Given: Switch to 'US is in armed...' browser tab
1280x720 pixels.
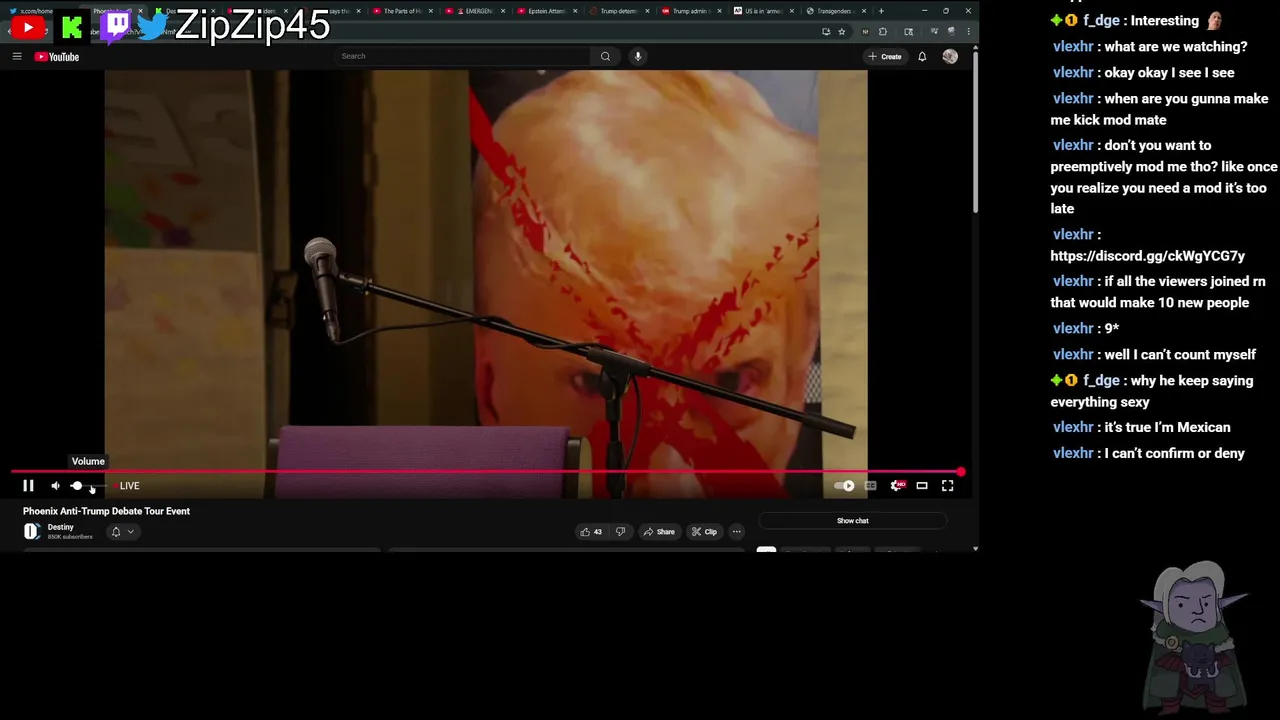Looking at the screenshot, I should pos(764,11).
